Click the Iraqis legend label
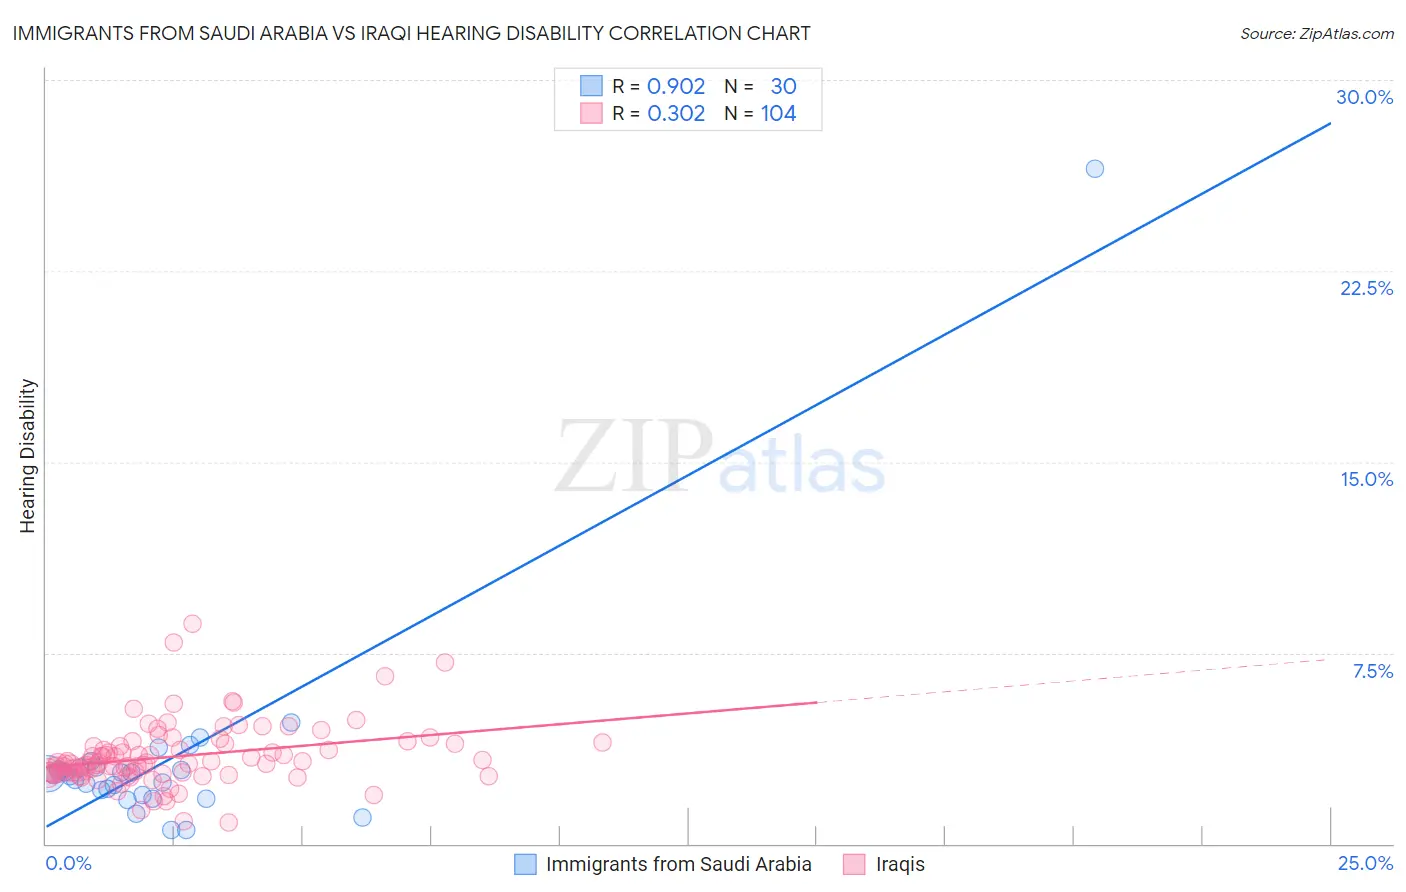This screenshot has height=892, width=1406. [900, 864]
